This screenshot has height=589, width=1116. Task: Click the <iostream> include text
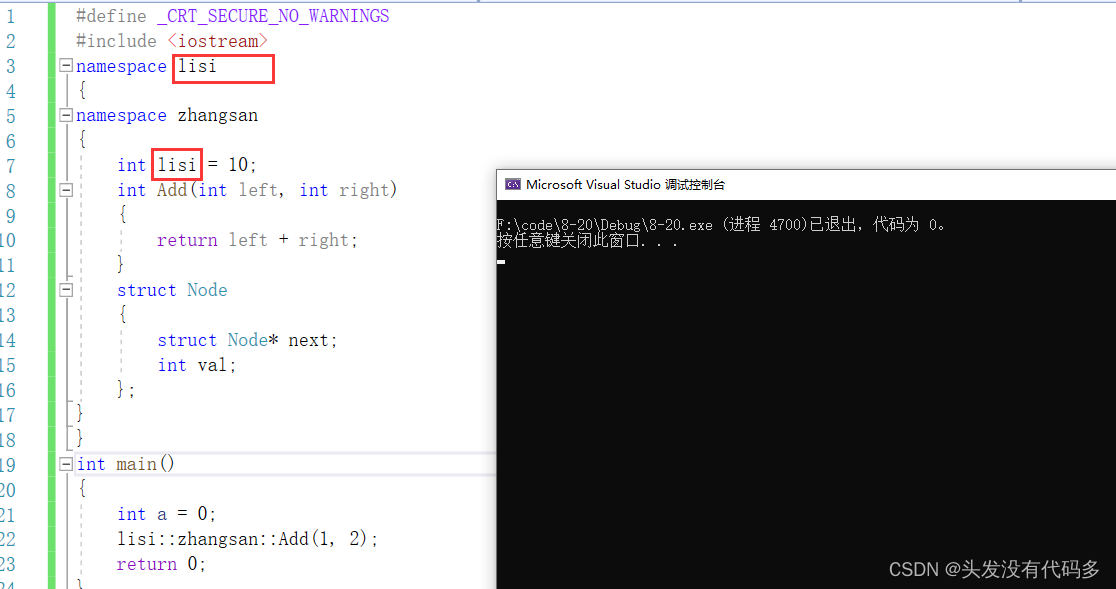click(217, 41)
